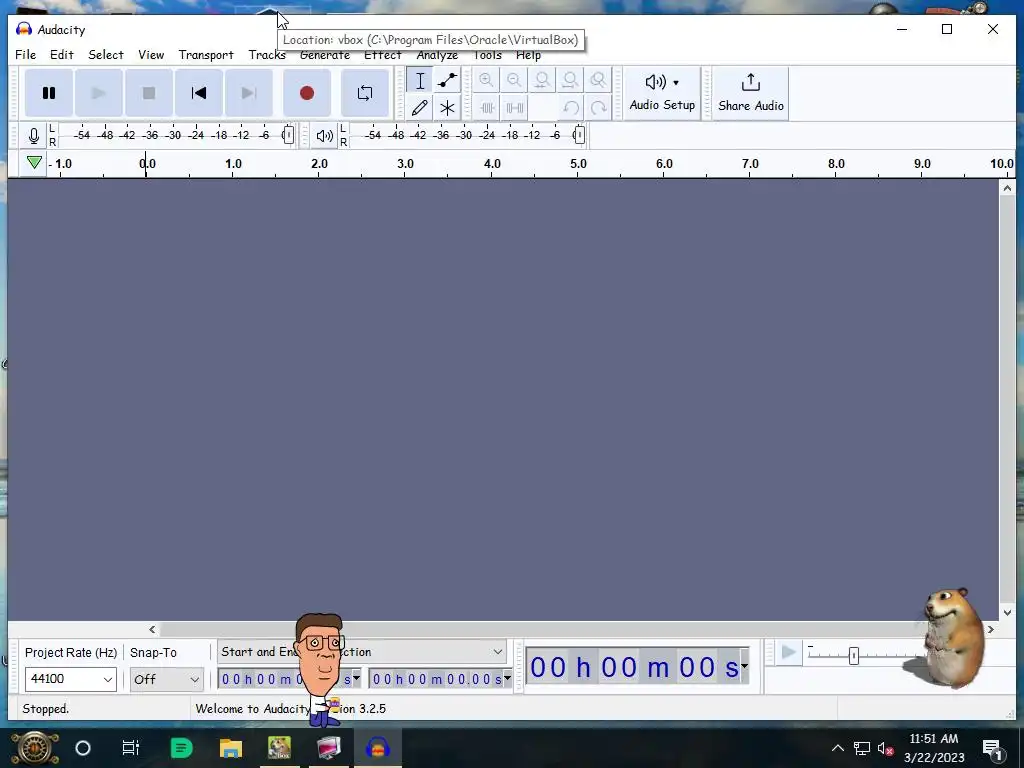The width and height of the screenshot is (1024, 768).
Task: Open Start and End of Selection dropdown
Action: [362, 652]
